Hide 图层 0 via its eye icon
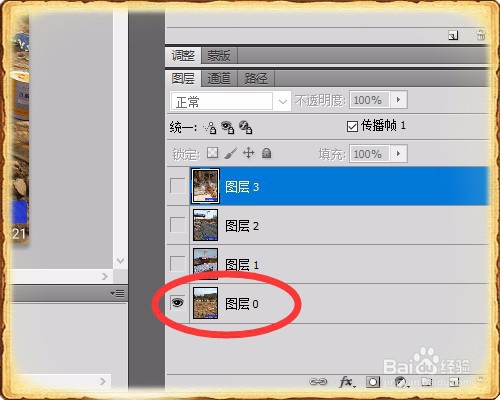 point(178,303)
